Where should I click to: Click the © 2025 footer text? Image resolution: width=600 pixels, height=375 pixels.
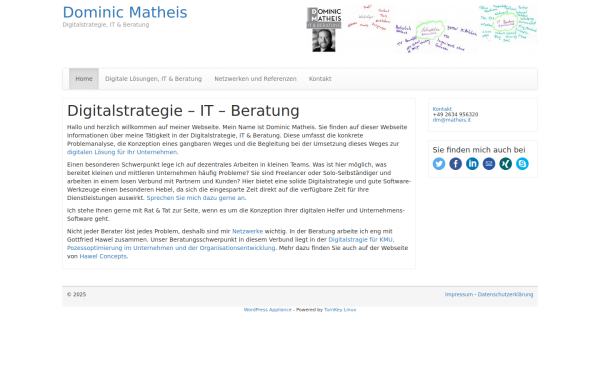[77, 295]
